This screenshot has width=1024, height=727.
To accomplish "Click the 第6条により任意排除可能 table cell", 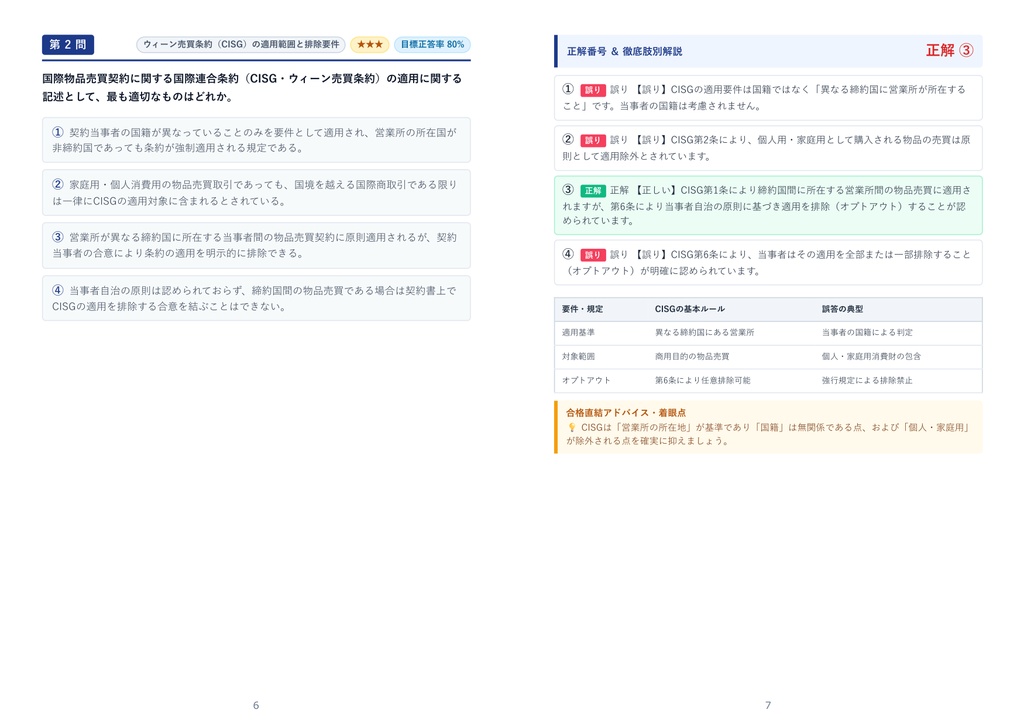I will tap(702, 380).
